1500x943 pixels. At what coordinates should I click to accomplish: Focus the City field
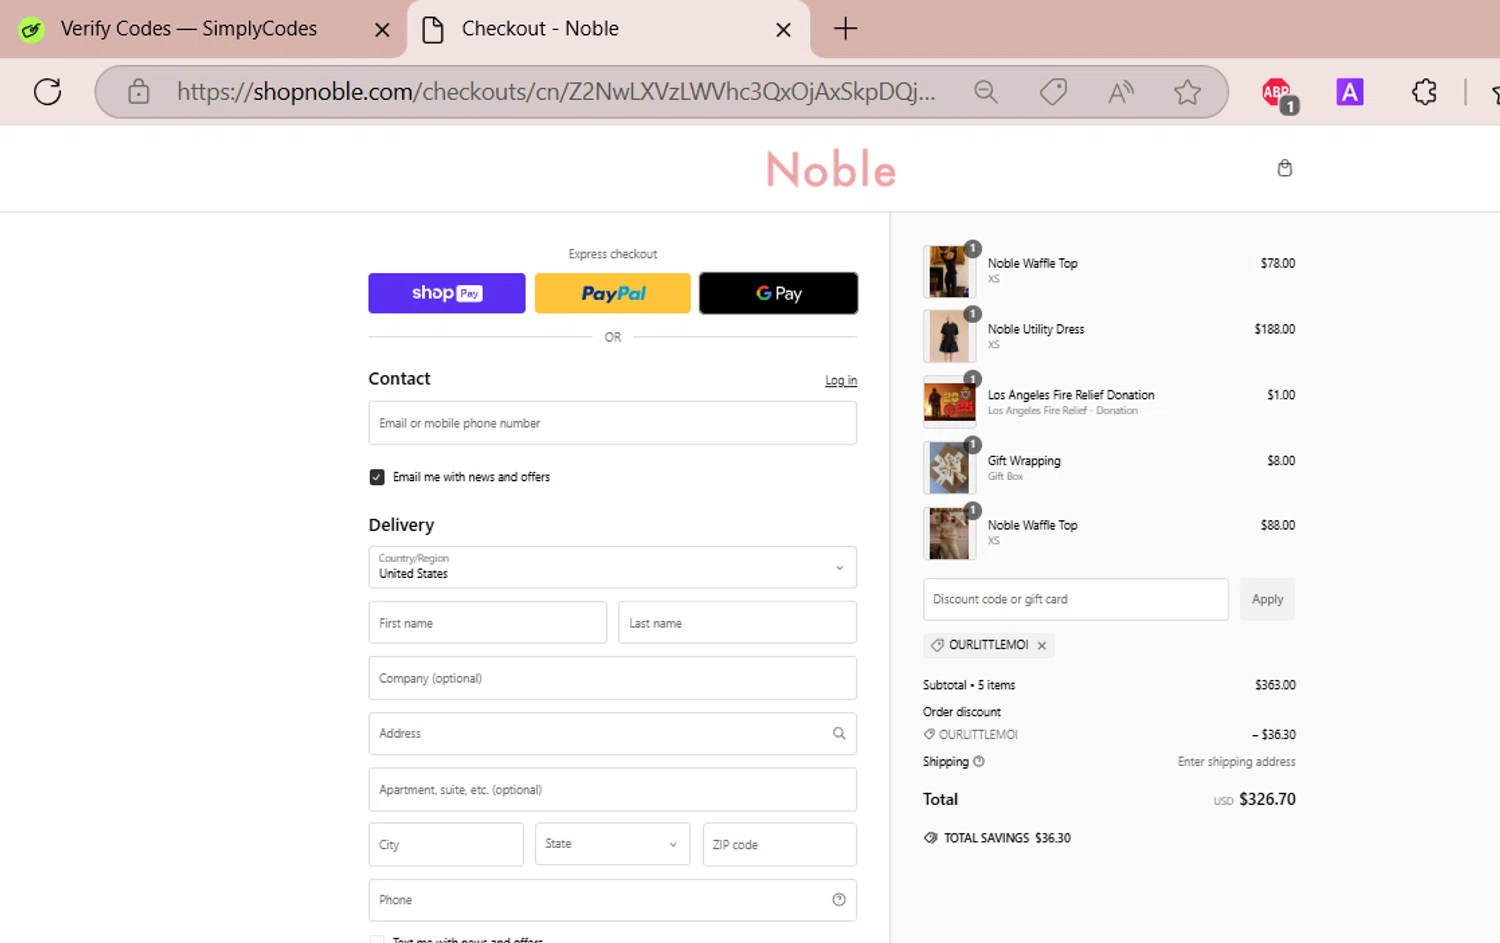coord(446,844)
